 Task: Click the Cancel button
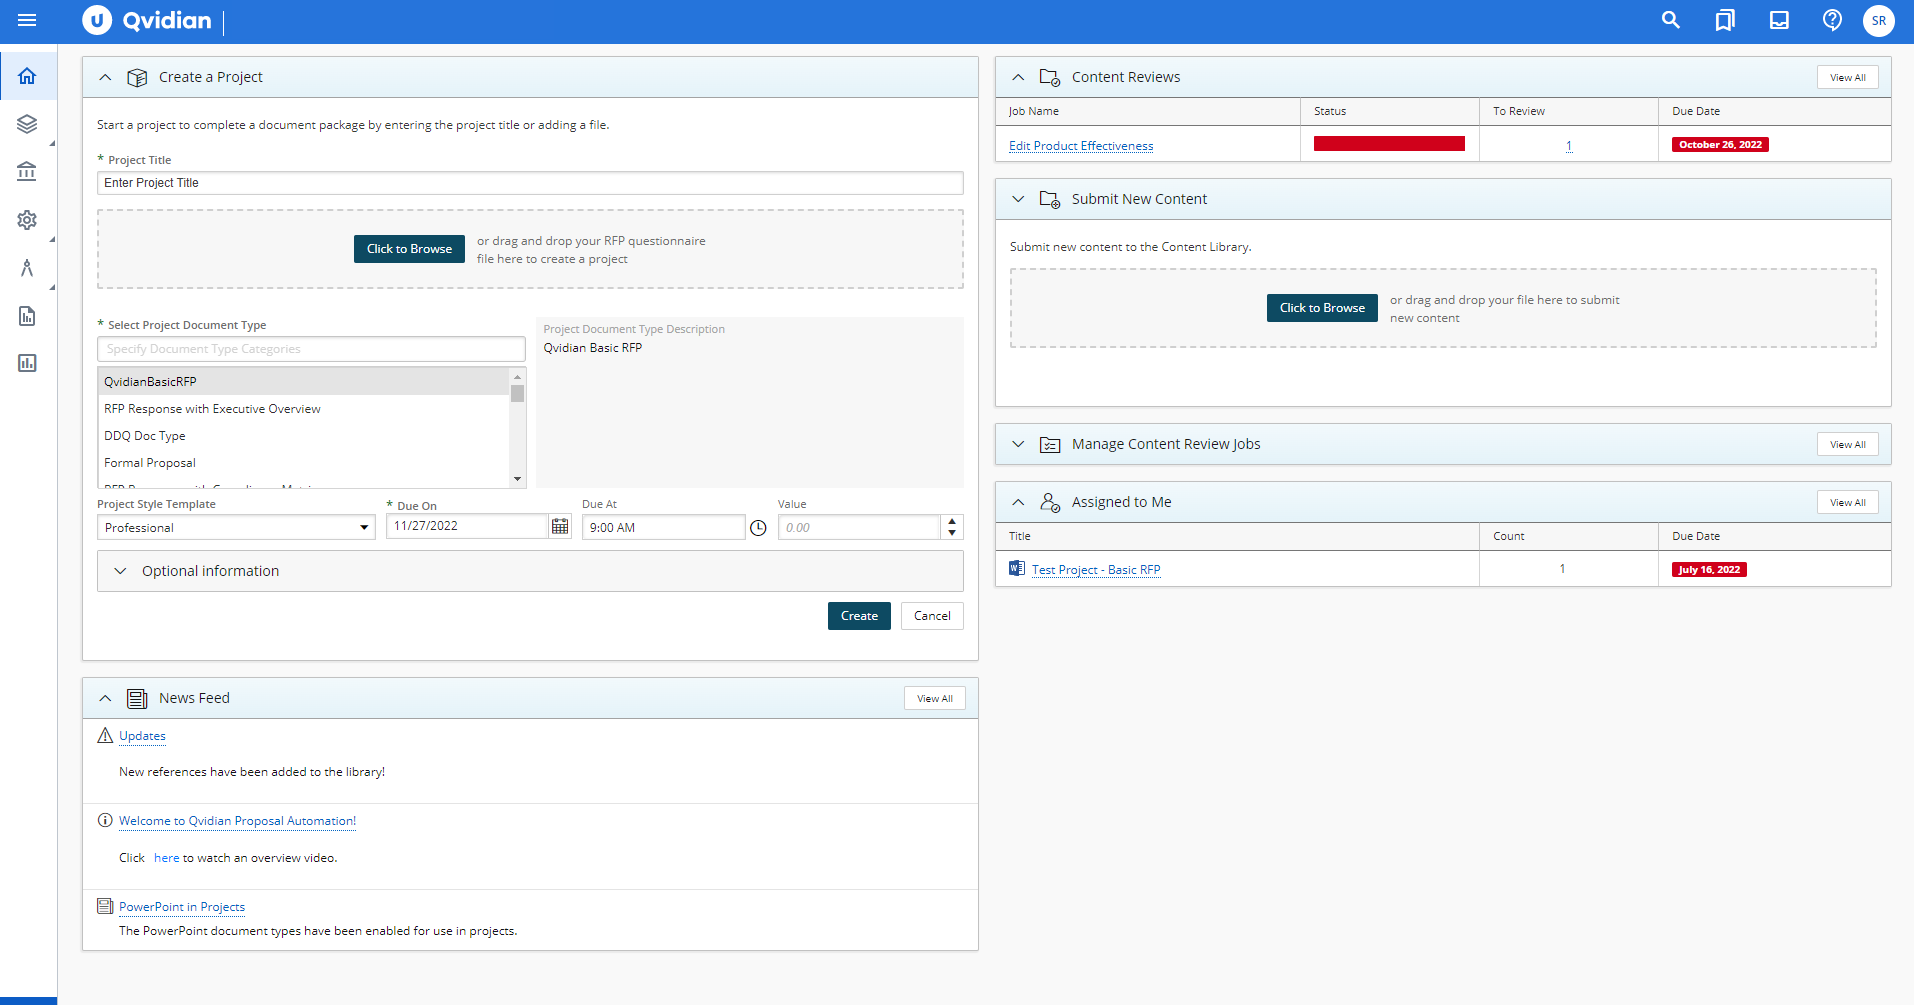(x=932, y=616)
